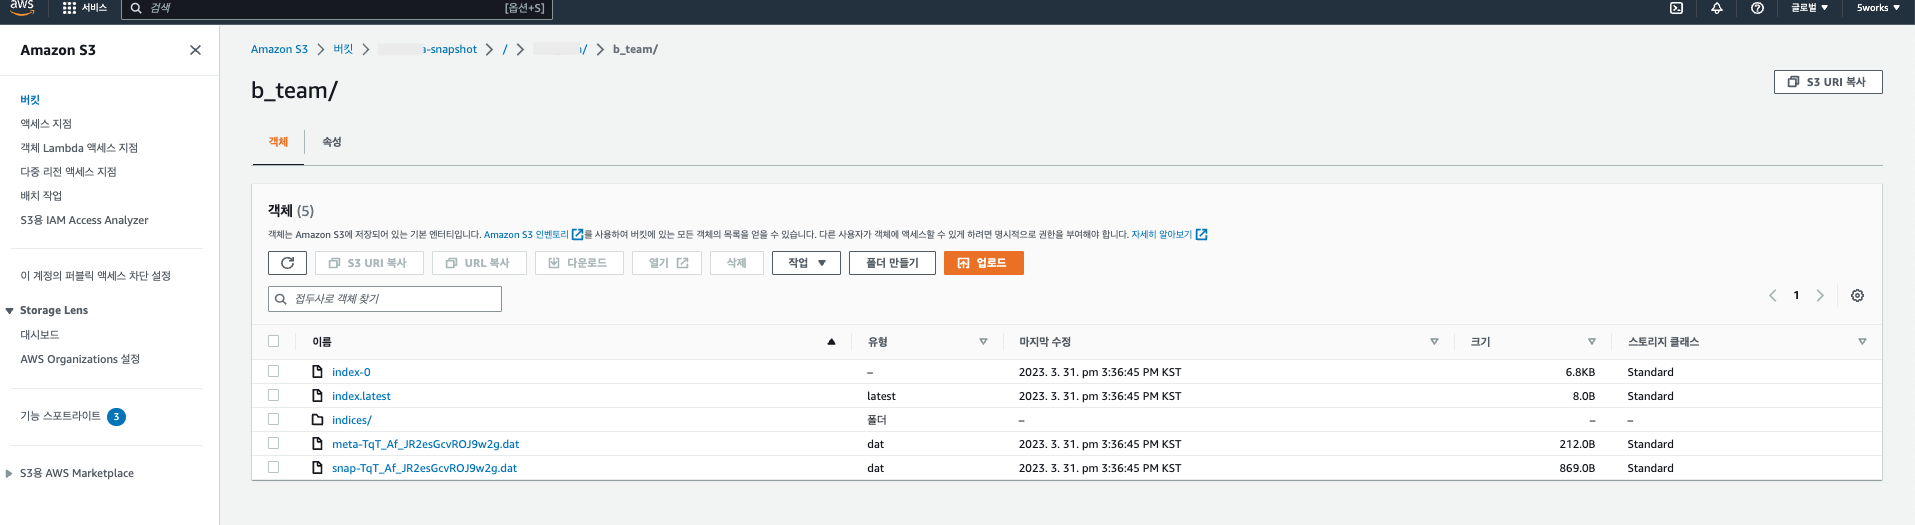Click file icon beside snap-TqT_Af_JR2esGcvROJ9w2g.dat

(x=317, y=468)
